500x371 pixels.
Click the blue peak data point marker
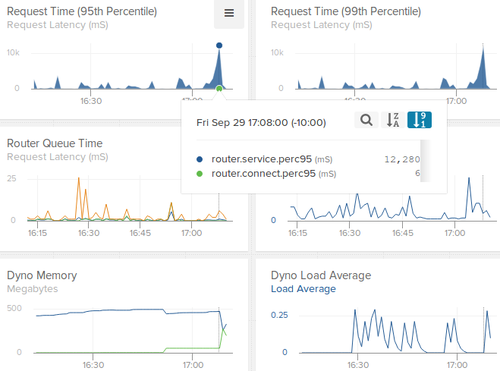coord(219,45)
